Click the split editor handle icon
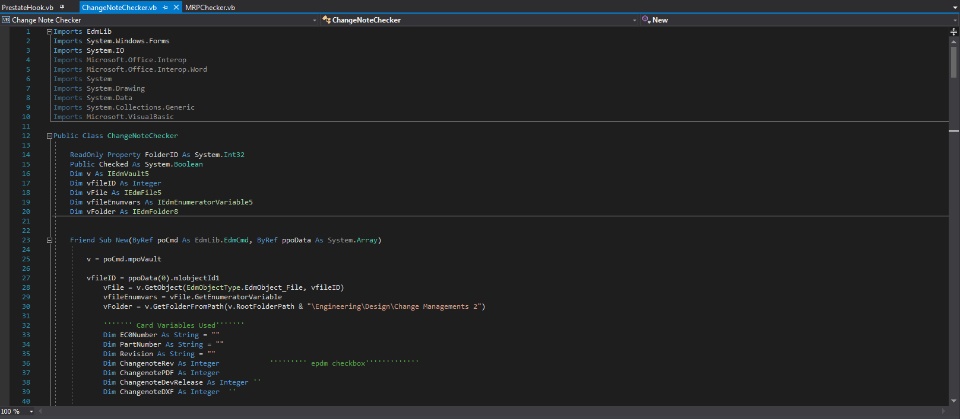 954,32
